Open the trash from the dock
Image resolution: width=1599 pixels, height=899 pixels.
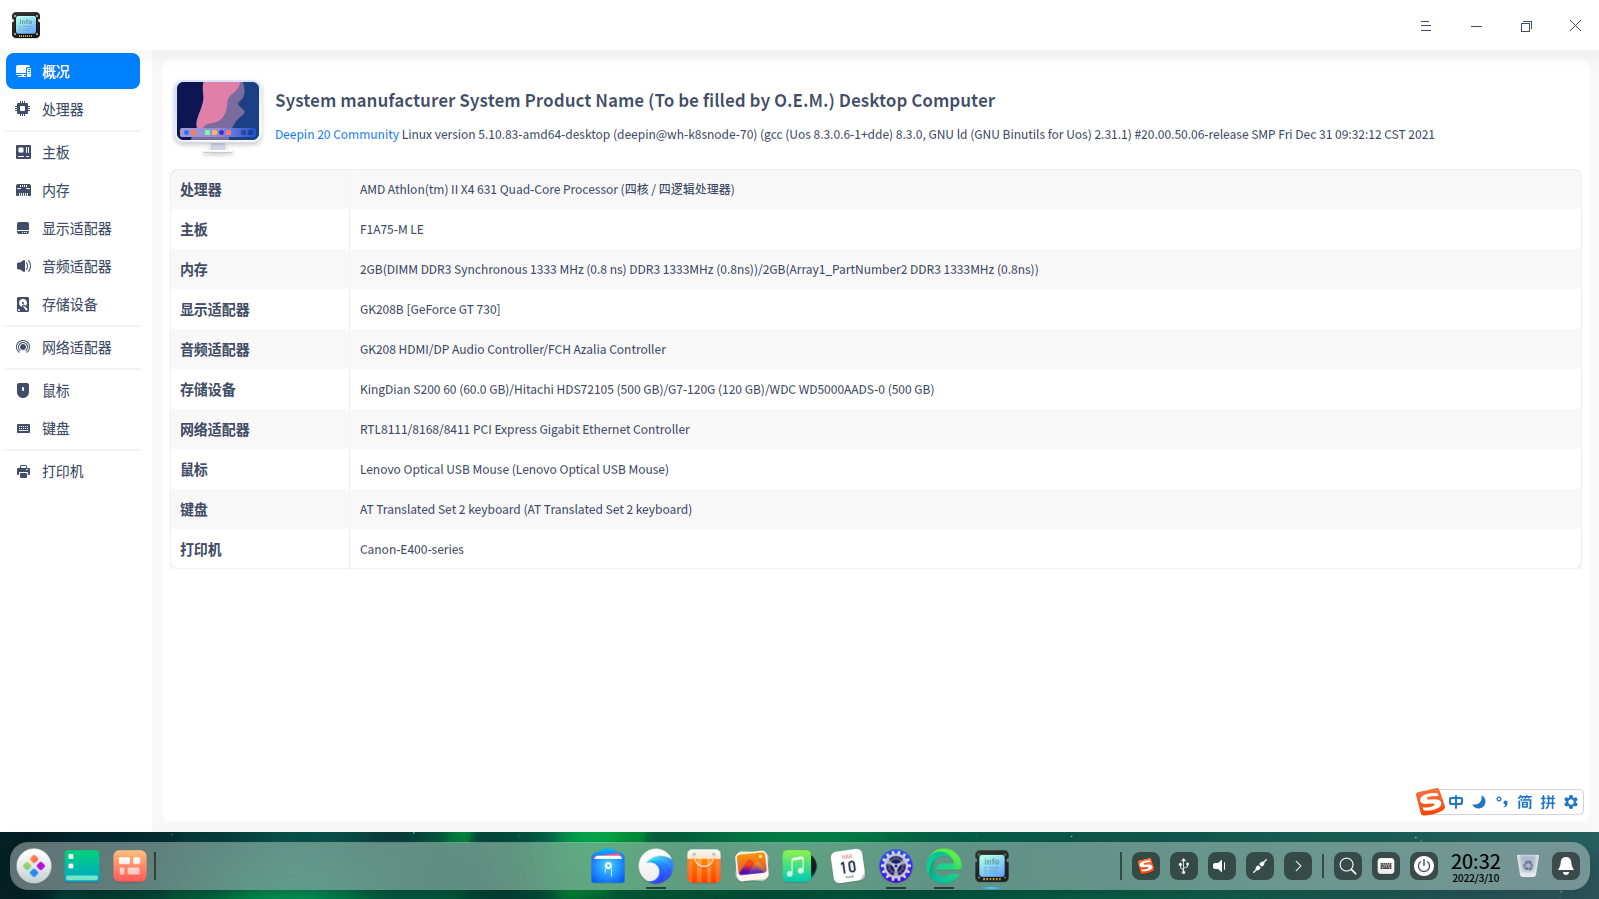click(1528, 866)
